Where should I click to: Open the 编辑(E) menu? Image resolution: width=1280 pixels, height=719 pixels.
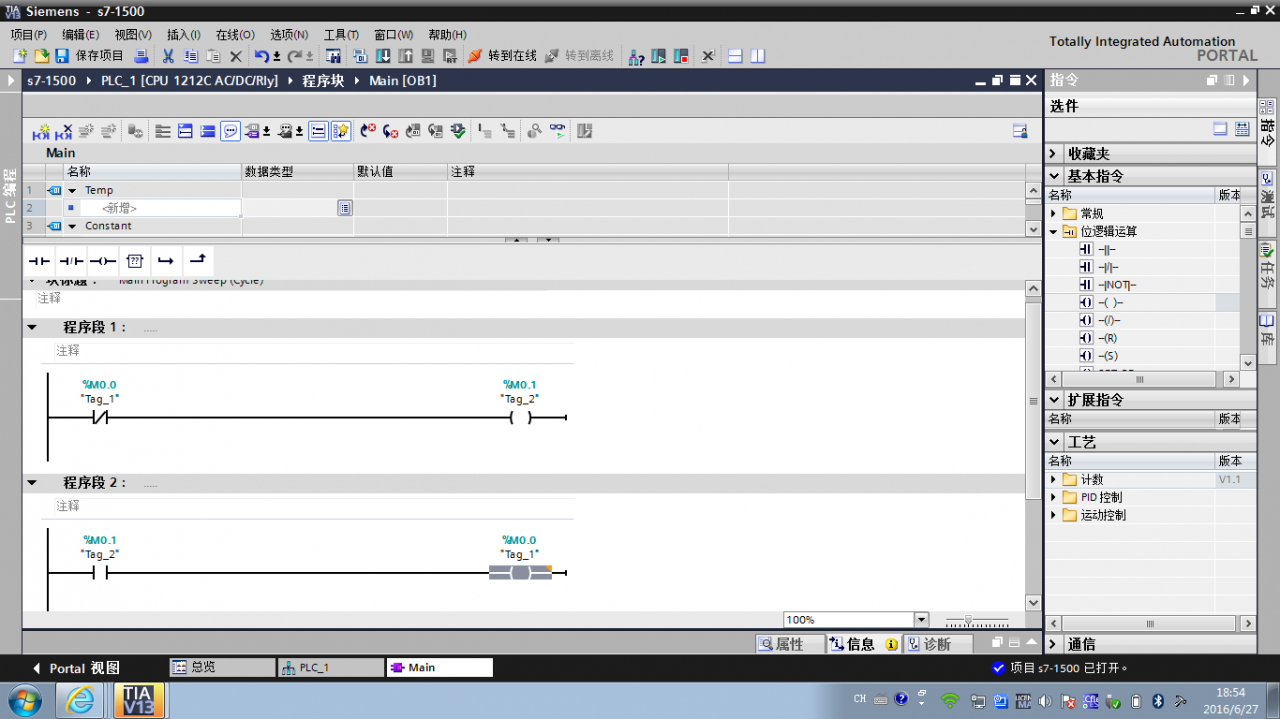(81, 35)
